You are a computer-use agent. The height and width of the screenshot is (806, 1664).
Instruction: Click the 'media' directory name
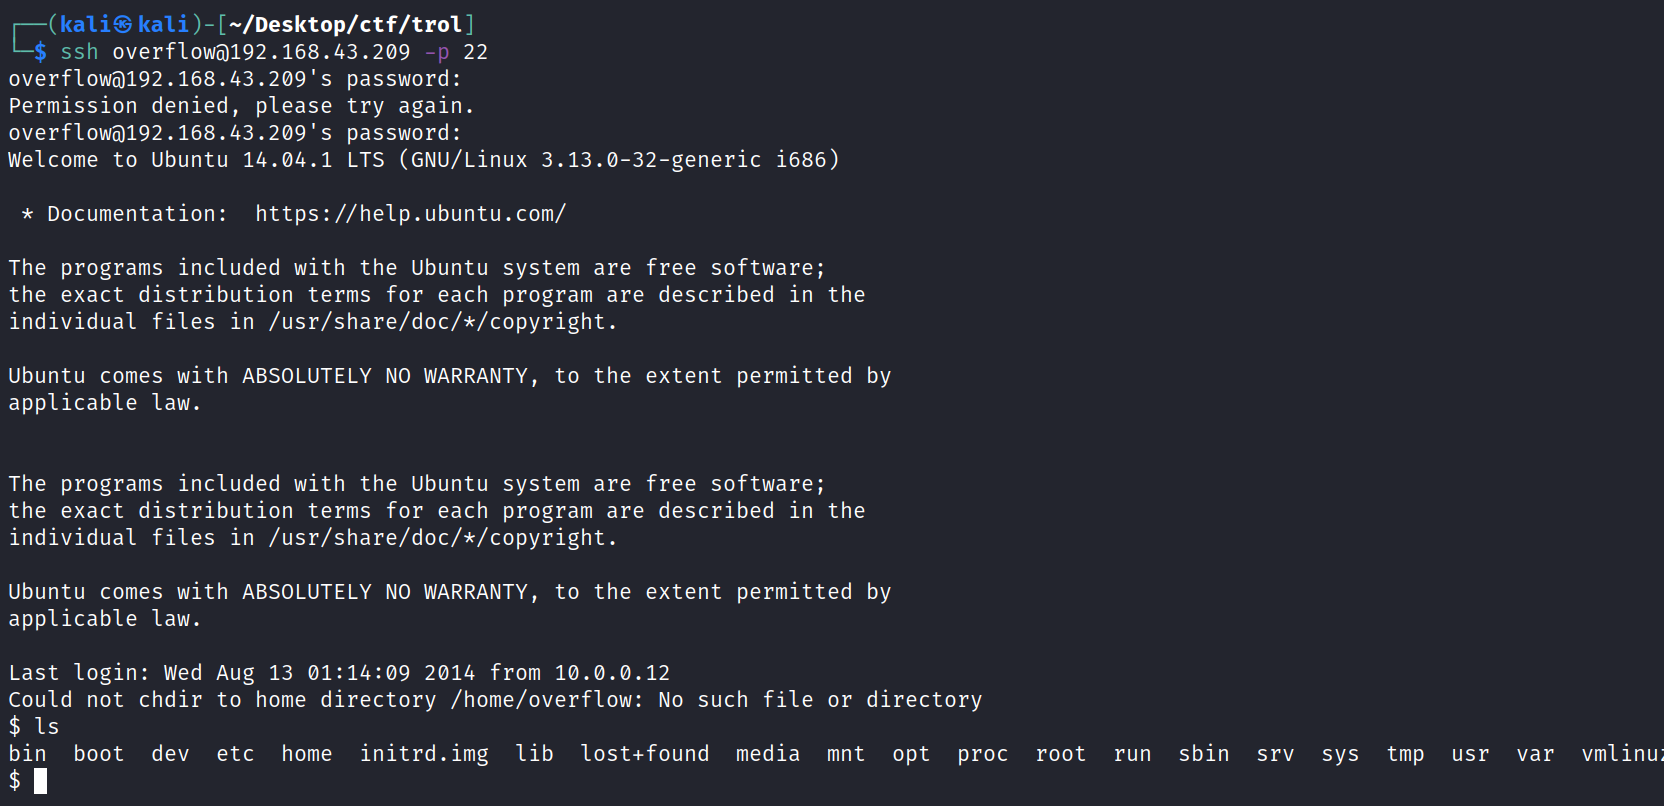pos(767,754)
